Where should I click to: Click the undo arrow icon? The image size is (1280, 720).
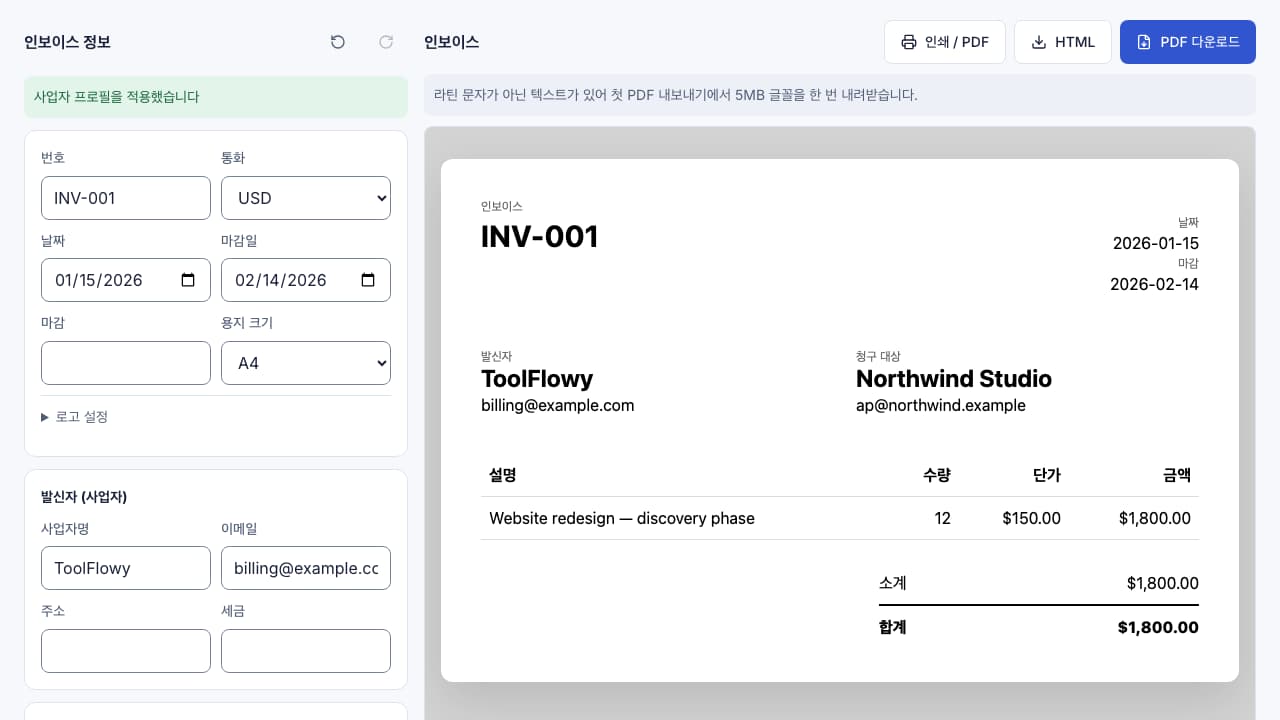[338, 42]
